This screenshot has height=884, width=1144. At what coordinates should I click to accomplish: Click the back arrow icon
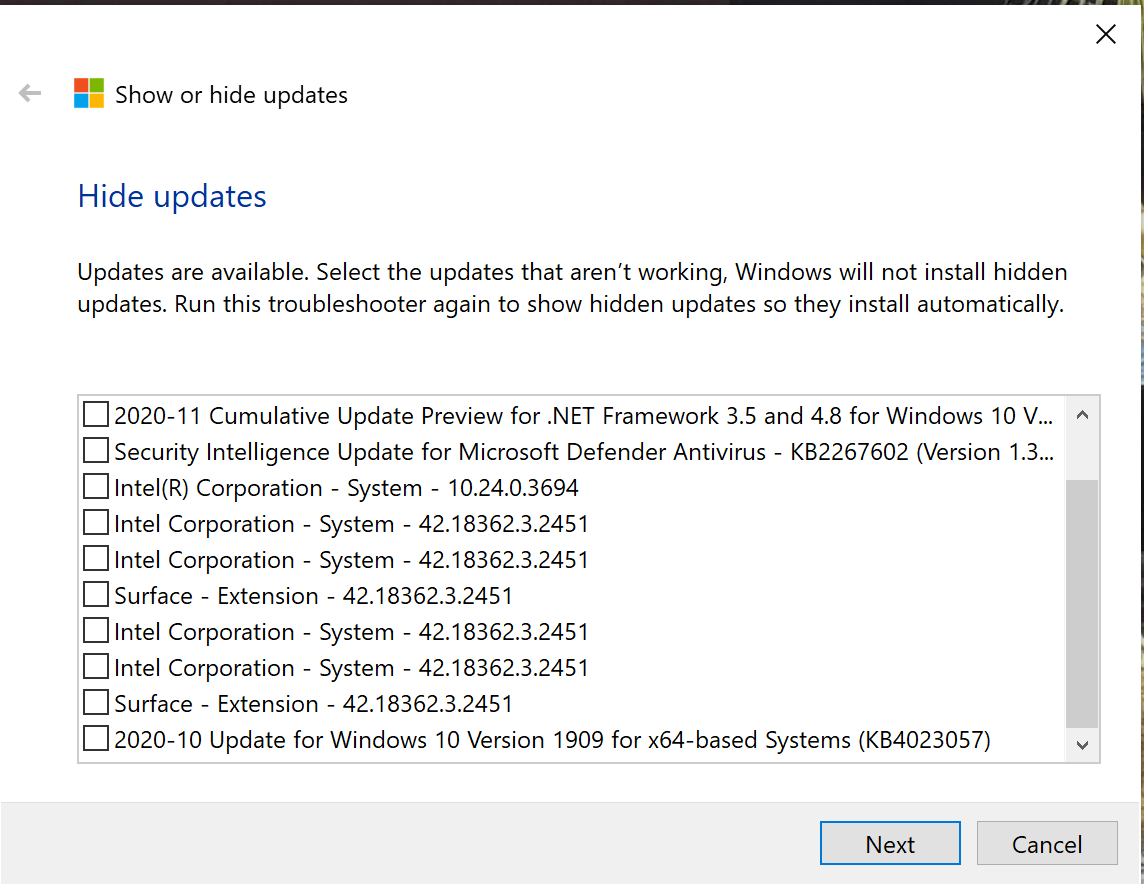pyautogui.click(x=30, y=94)
